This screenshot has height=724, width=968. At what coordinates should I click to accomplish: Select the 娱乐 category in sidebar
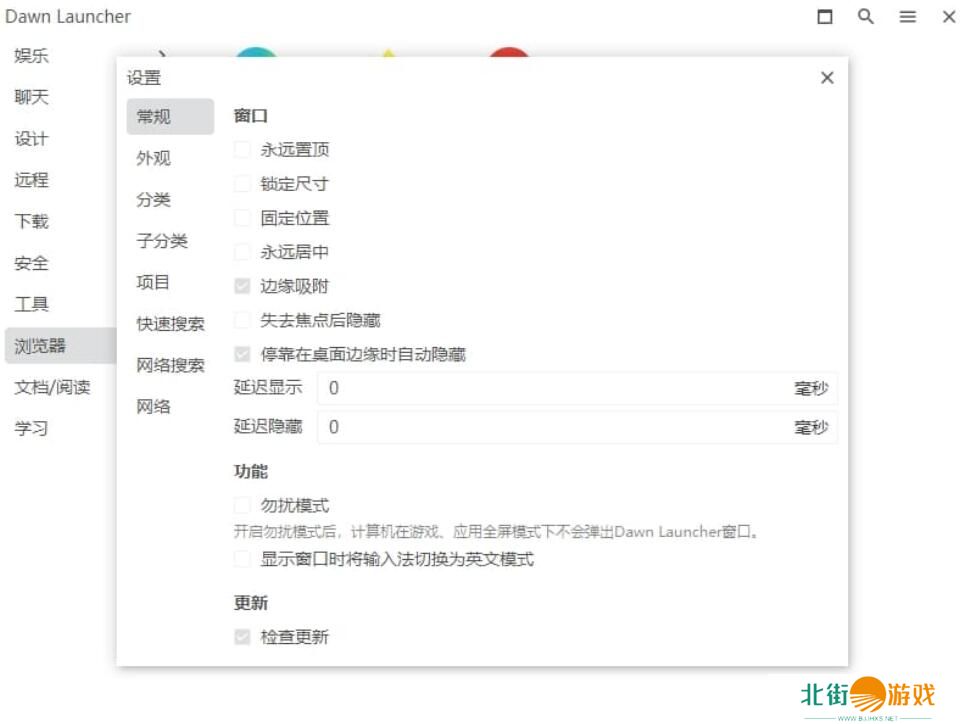tap(32, 56)
